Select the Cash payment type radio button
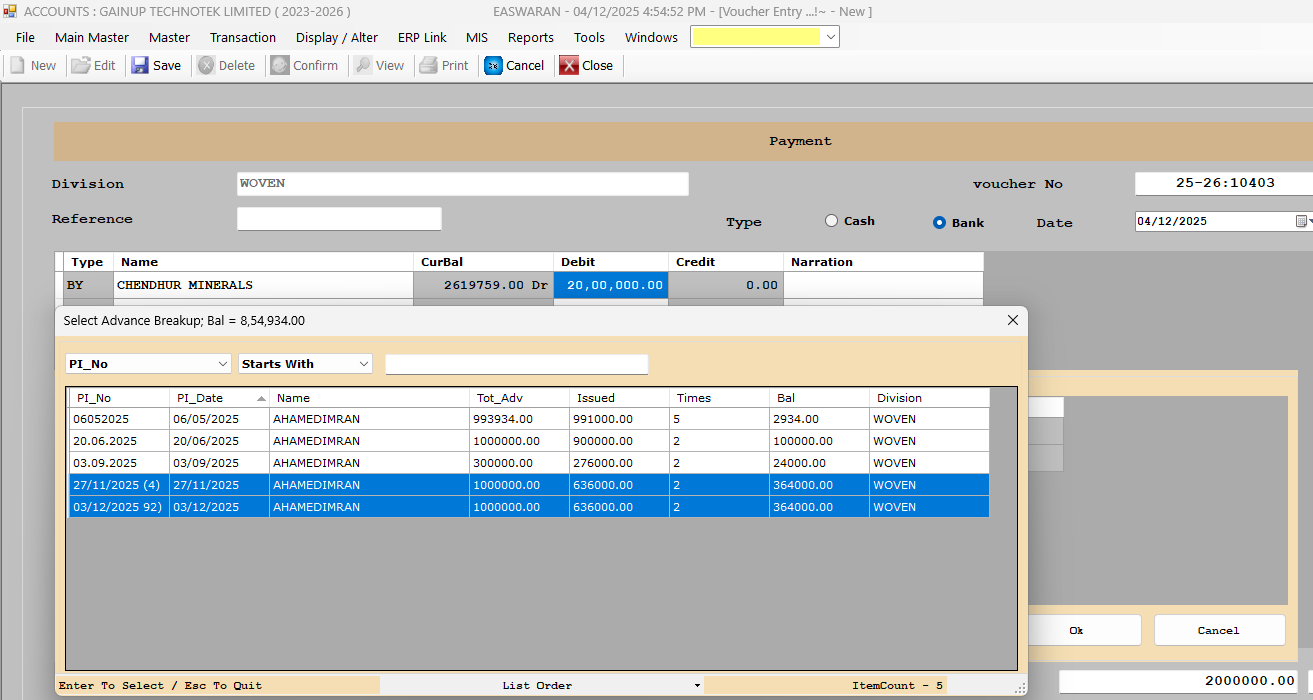Image resolution: width=1313 pixels, height=700 pixels. 831,221
